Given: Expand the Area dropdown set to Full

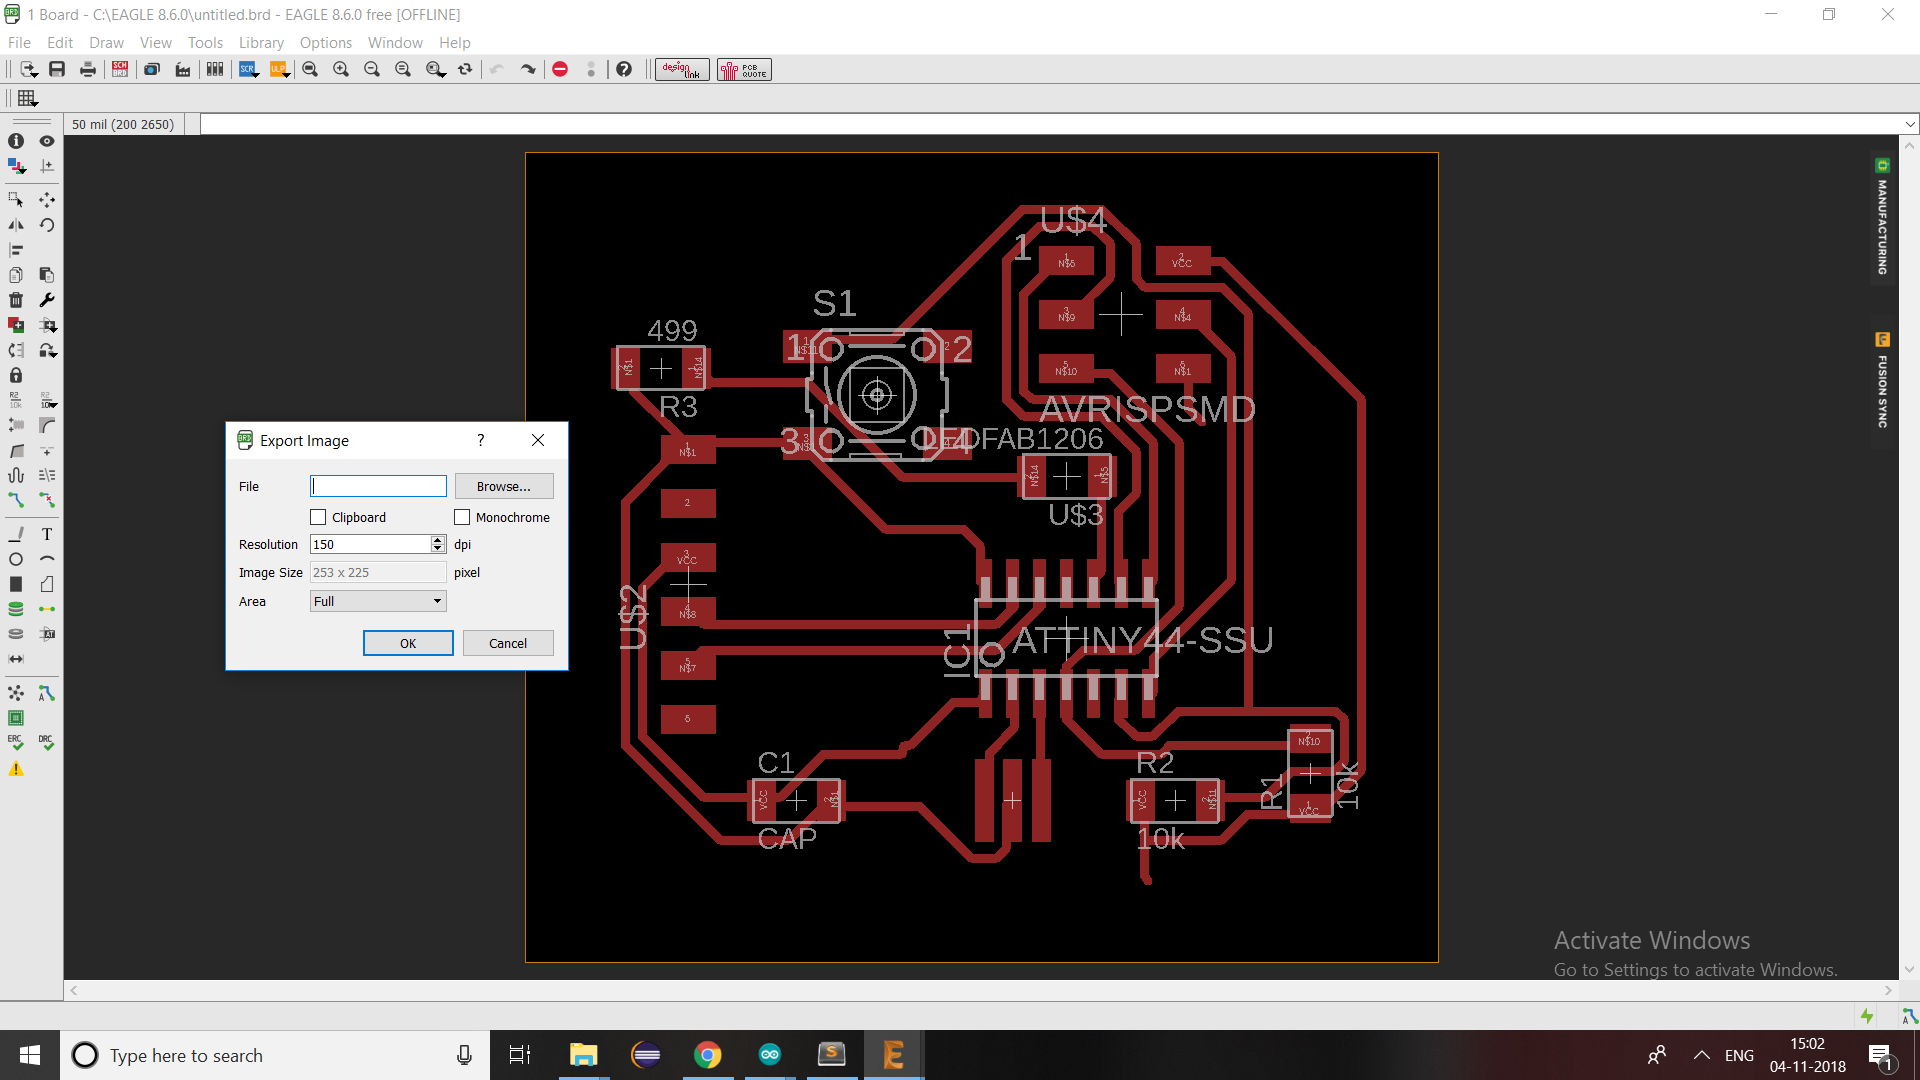Looking at the screenshot, I should tap(378, 601).
